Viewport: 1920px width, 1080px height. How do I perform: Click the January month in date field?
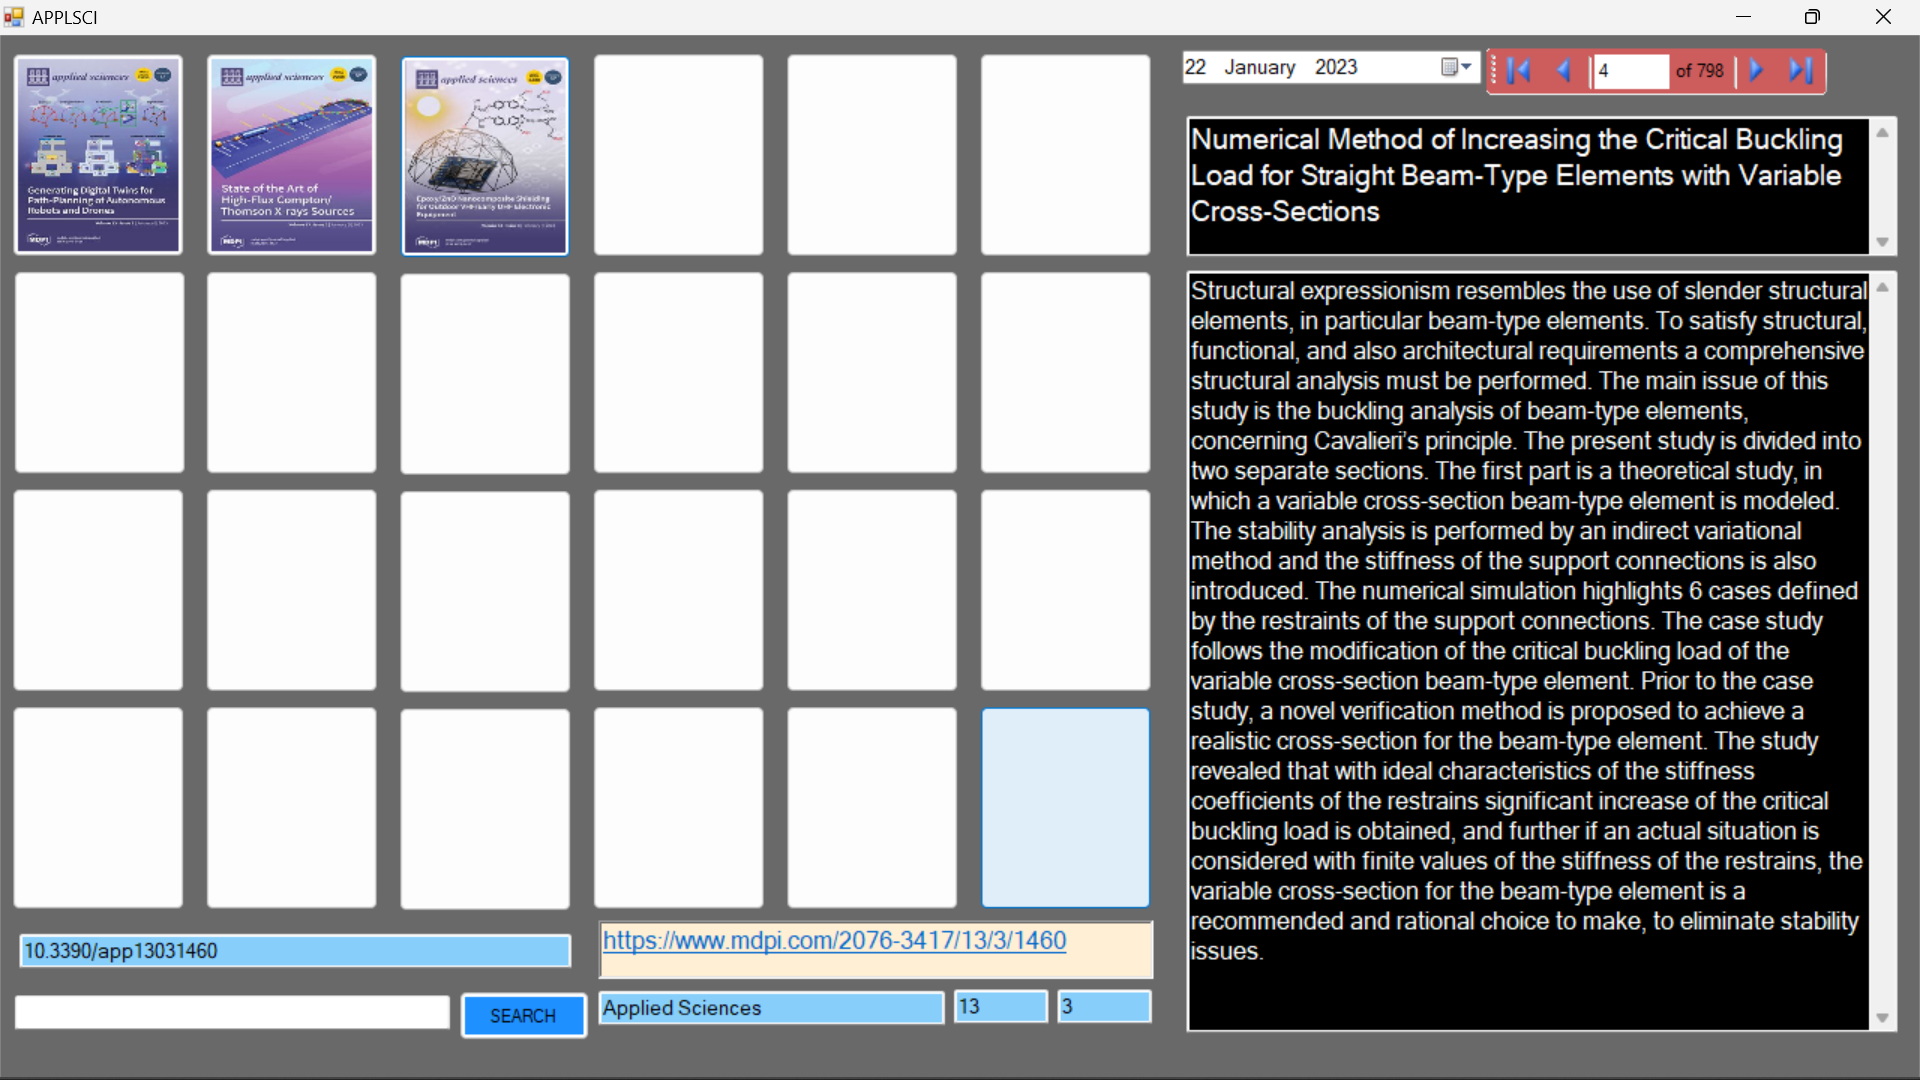(x=1259, y=67)
